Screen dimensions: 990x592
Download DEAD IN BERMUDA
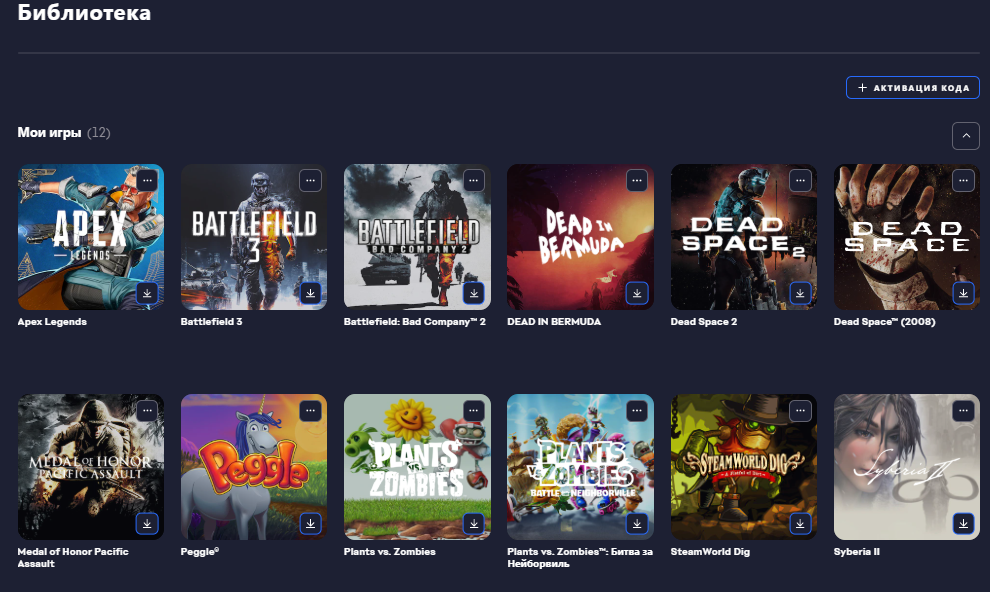pyautogui.click(x=637, y=293)
